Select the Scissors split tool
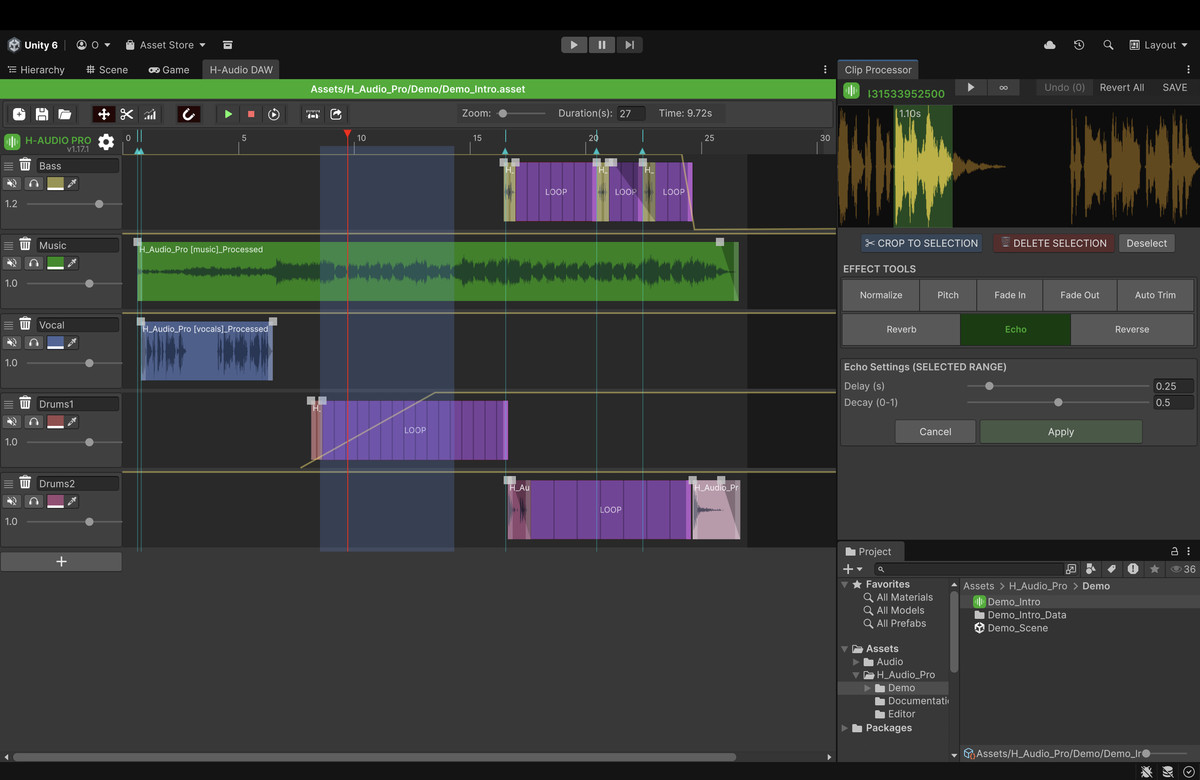This screenshot has height=780, width=1200. tap(126, 113)
